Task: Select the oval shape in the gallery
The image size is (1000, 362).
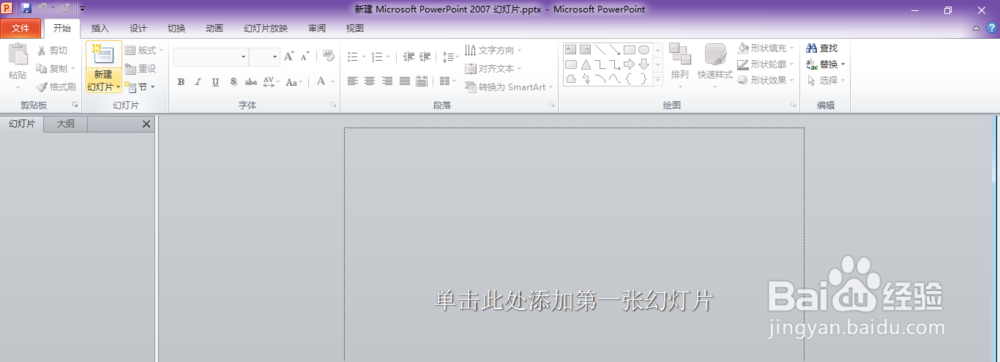Action: [644, 49]
